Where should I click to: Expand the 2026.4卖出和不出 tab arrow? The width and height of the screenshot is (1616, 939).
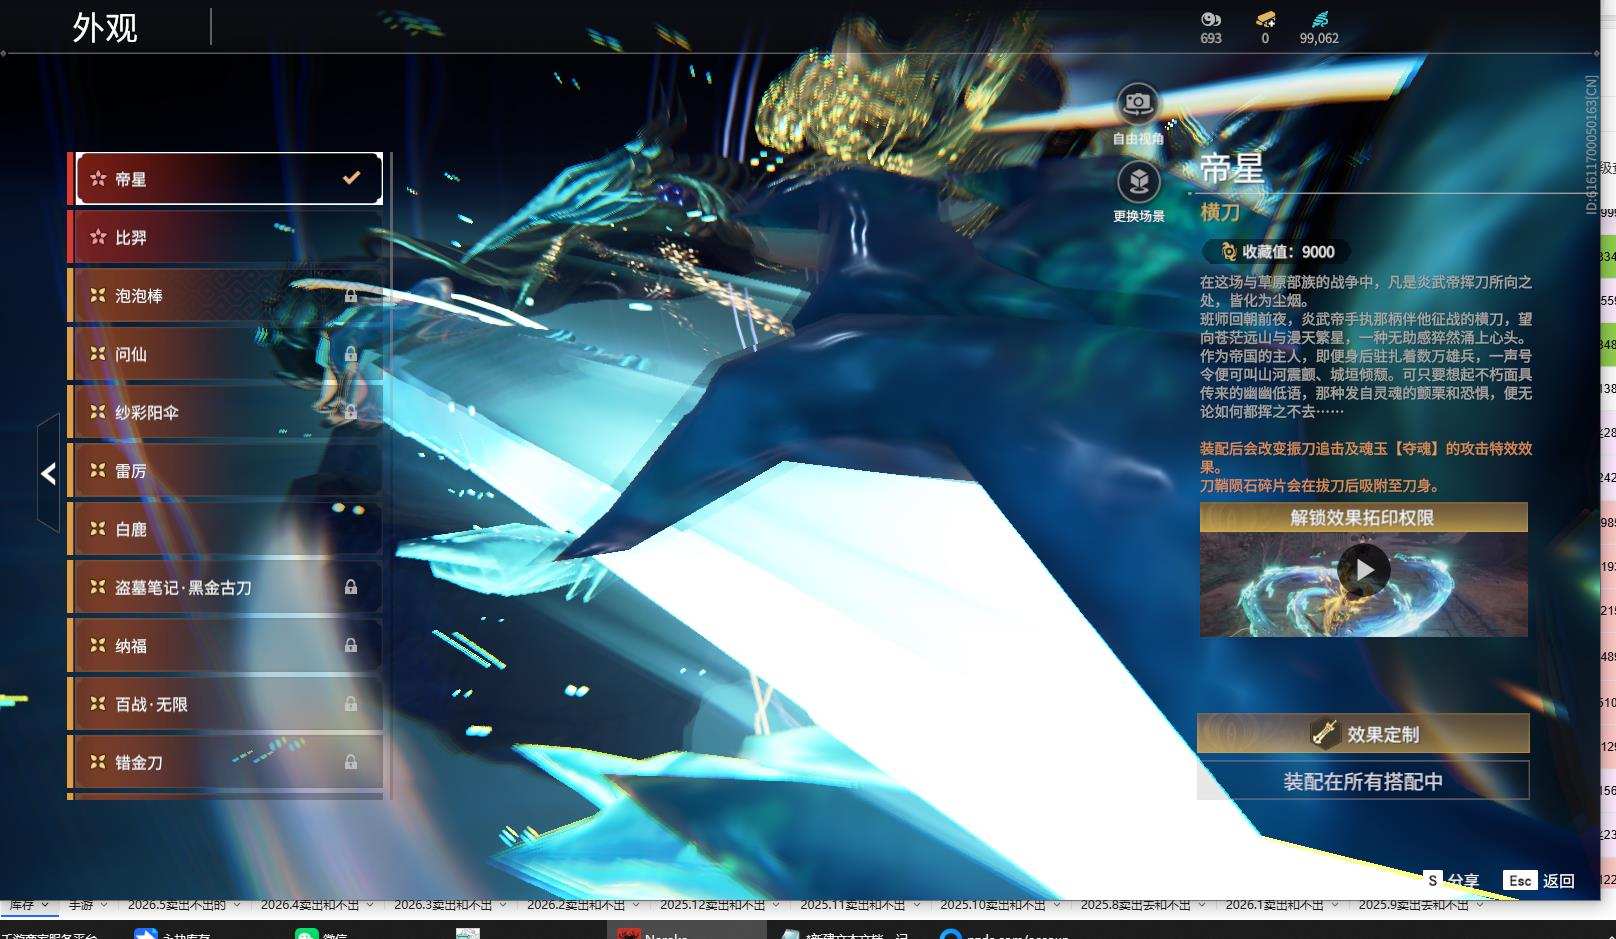coord(370,905)
